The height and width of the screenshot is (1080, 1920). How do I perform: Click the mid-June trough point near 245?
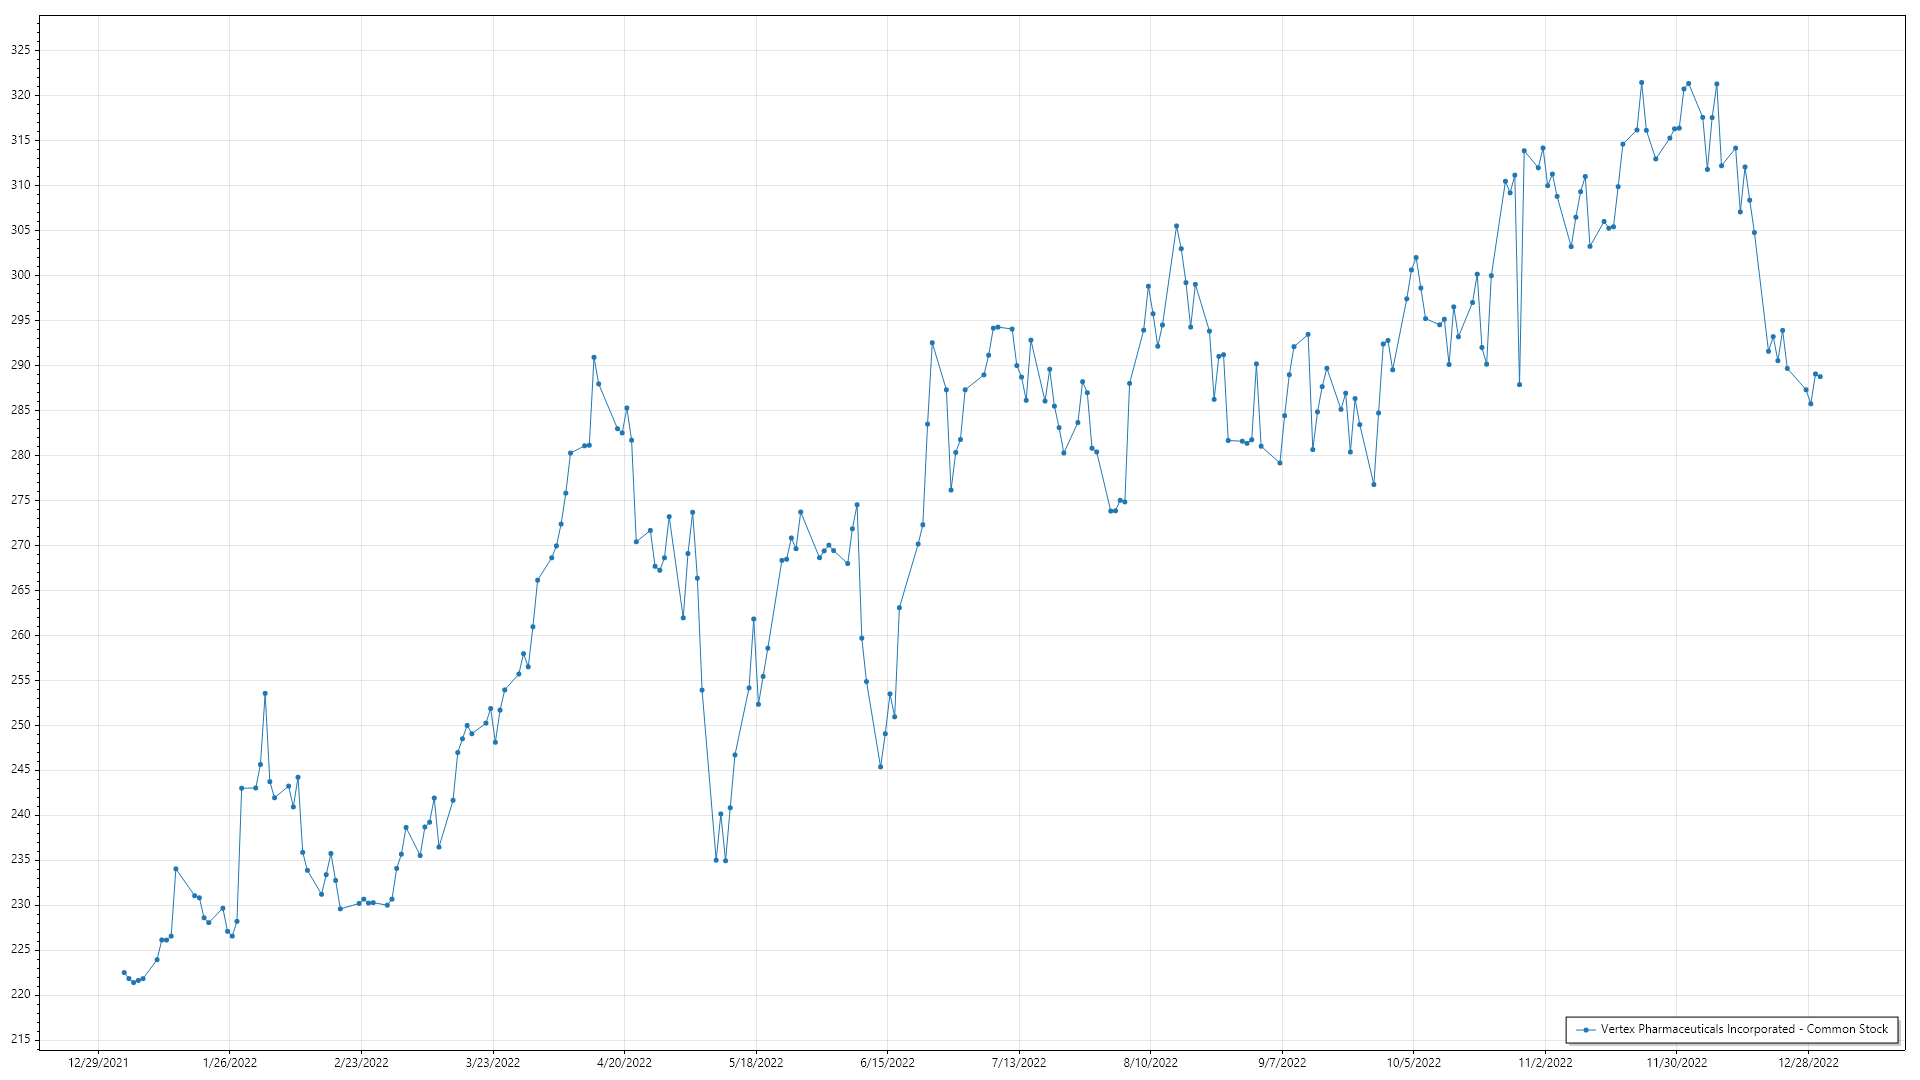point(880,767)
